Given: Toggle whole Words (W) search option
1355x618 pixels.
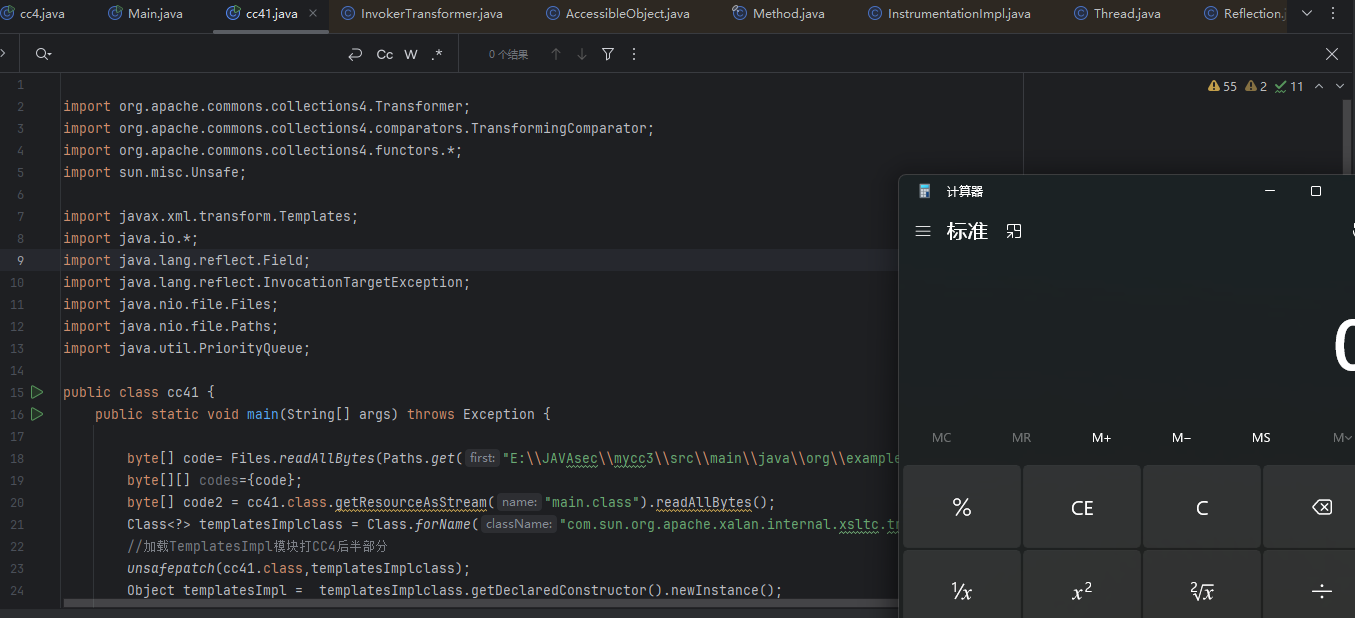Looking at the screenshot, I should pos(411,54).
